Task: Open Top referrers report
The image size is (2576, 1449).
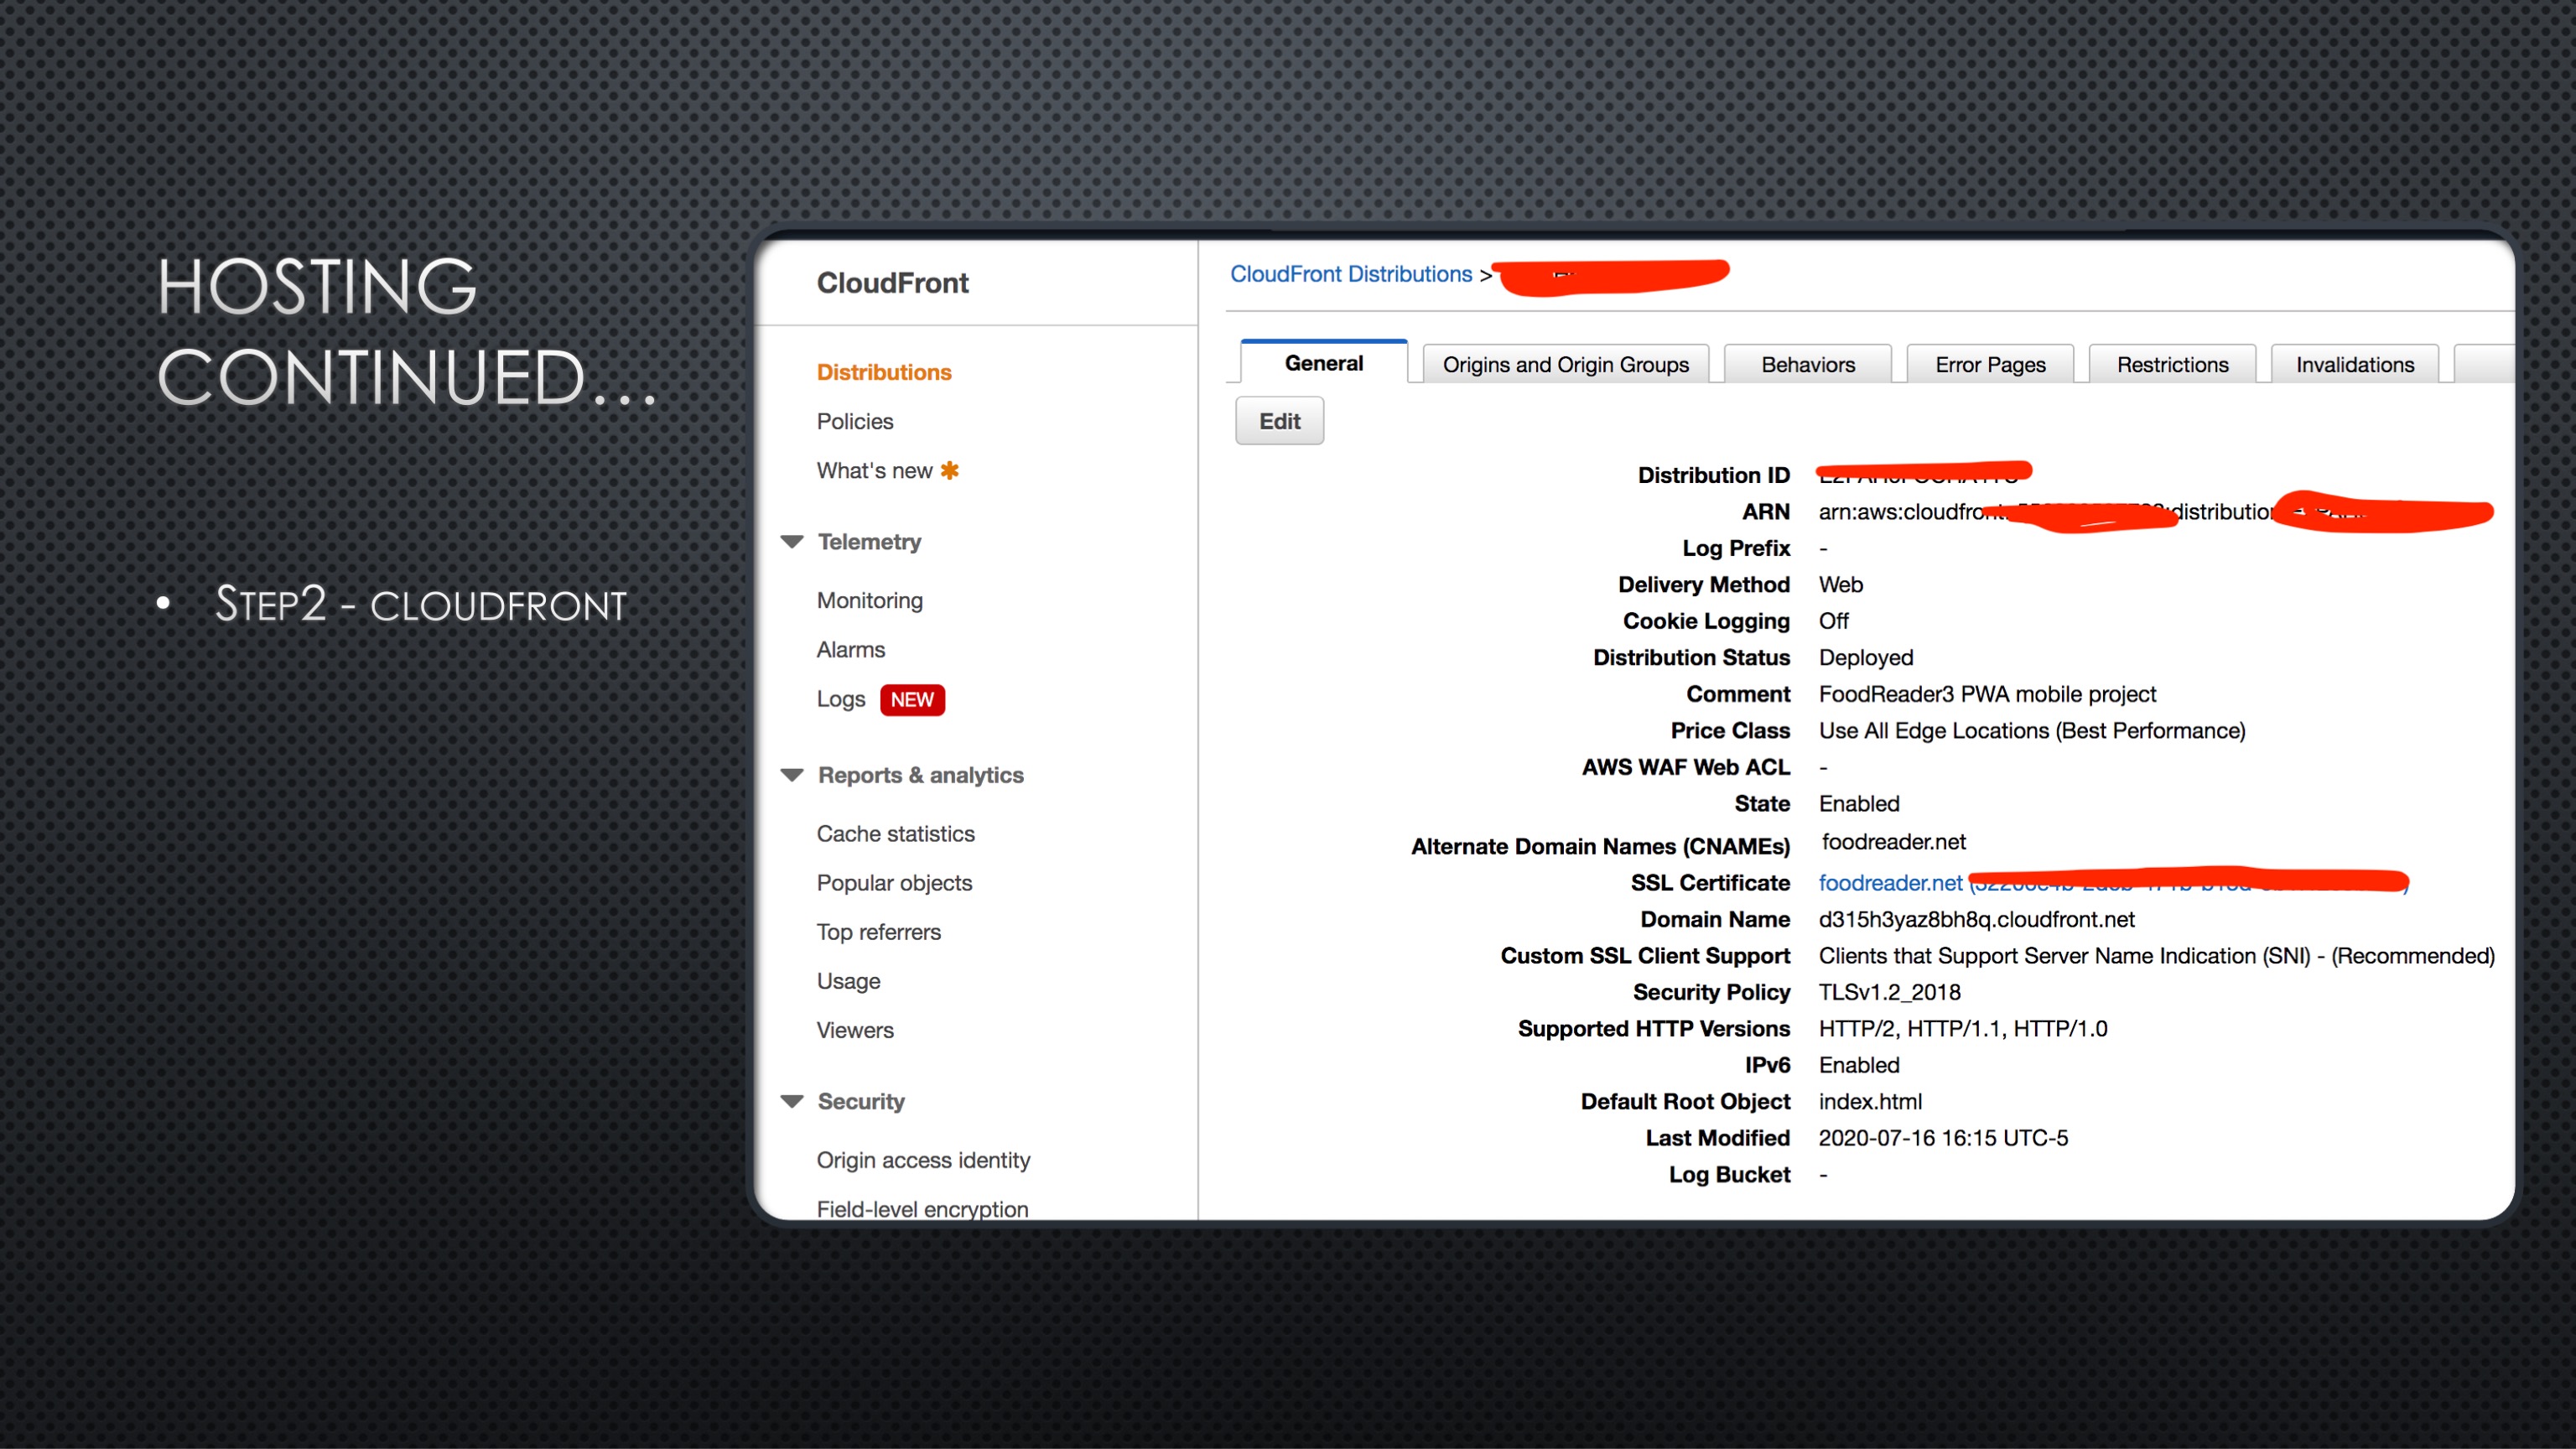Action: 878,931
